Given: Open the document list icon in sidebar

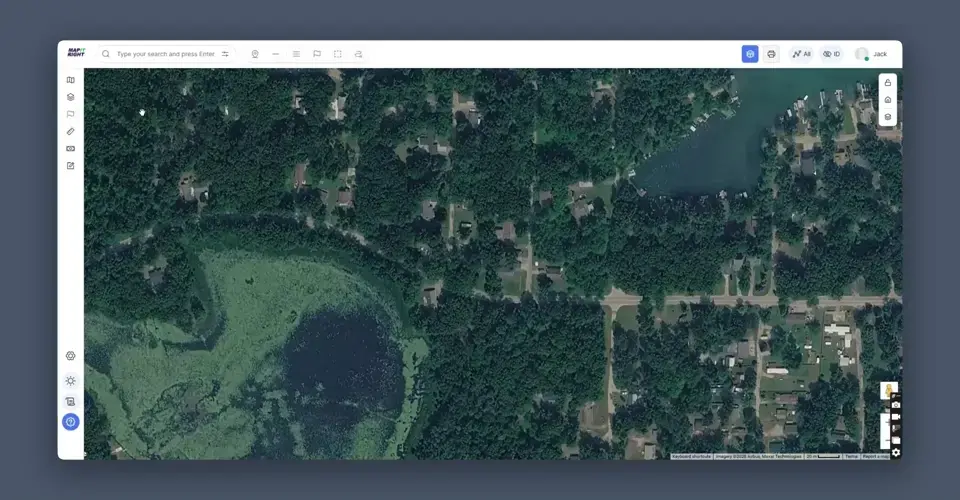Looking at the screenshot, I should point(70,401).
